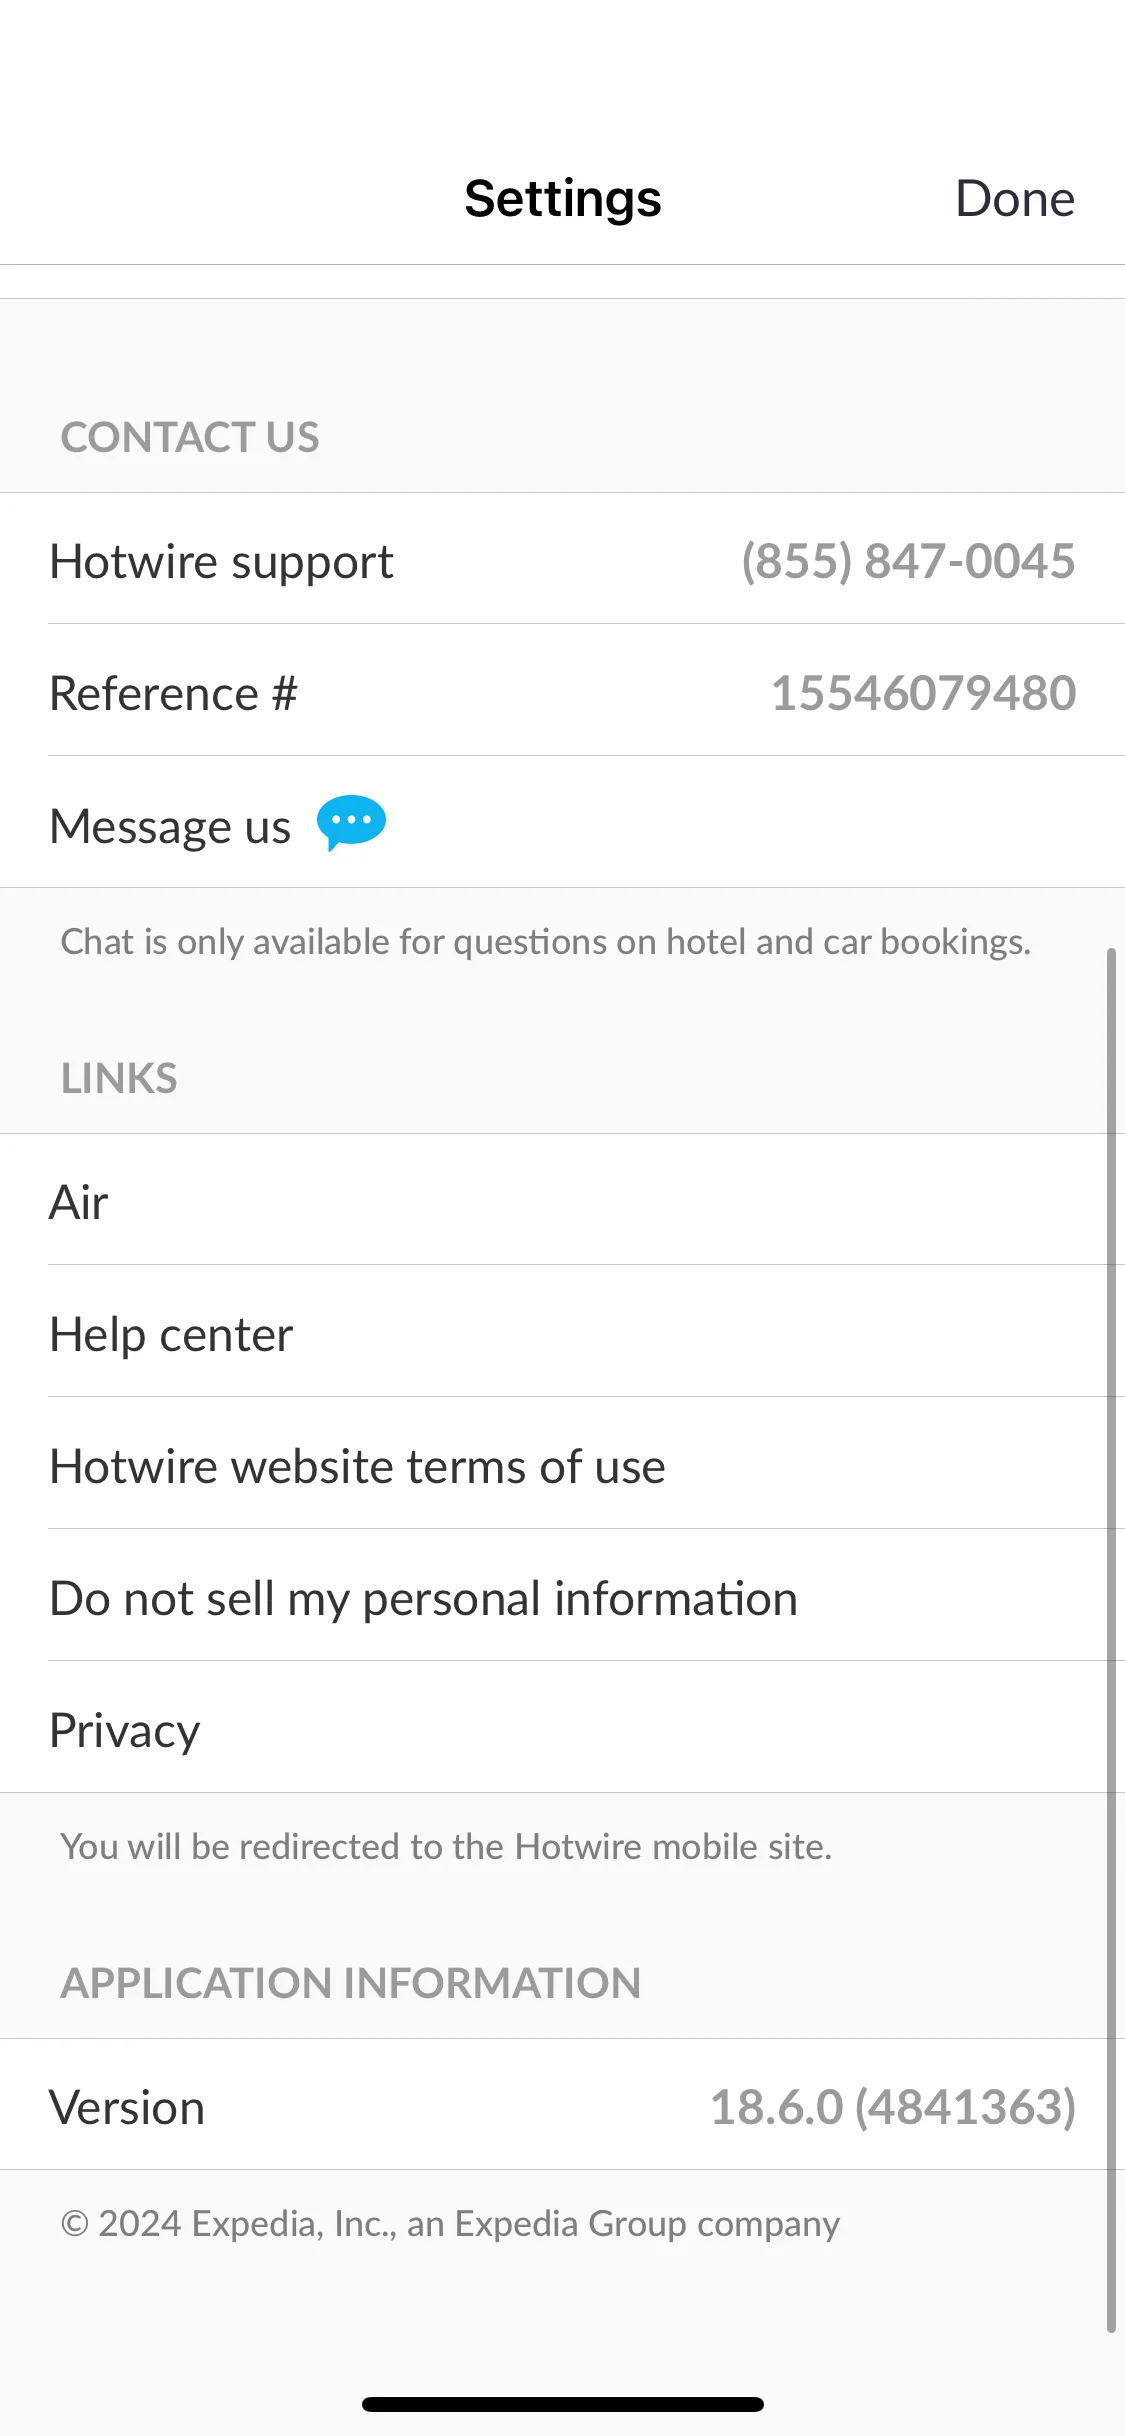
Task: Select the Reference # row
Action: coord(562,691)
